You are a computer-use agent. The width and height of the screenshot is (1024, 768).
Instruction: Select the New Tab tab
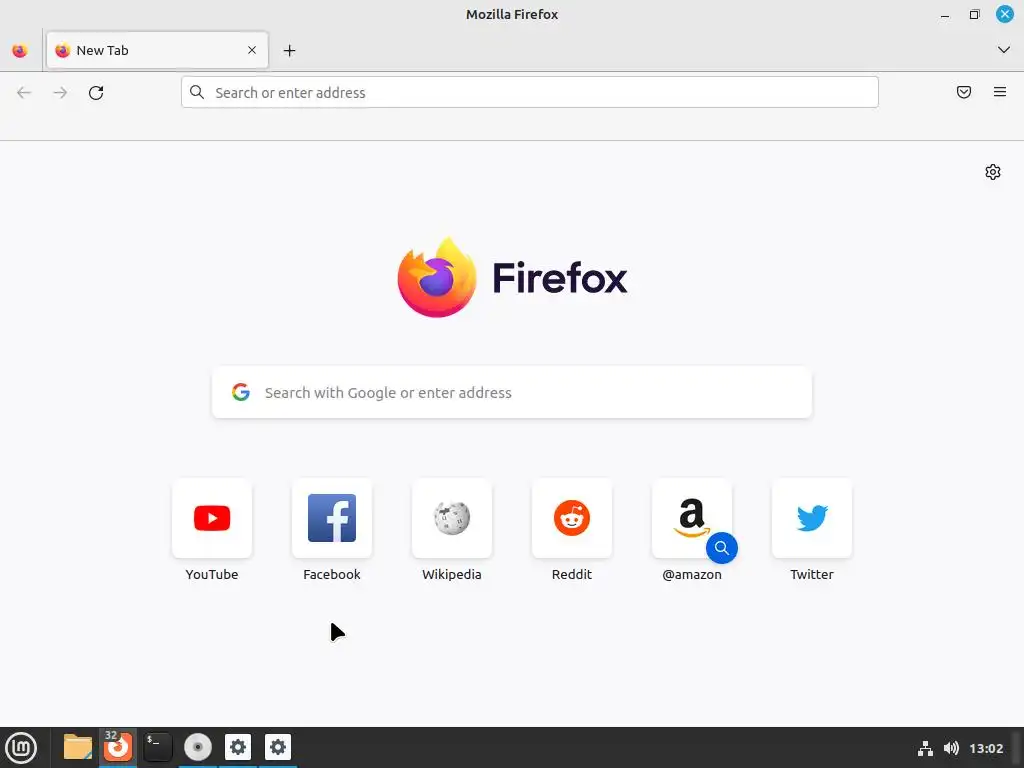tap(157, 50)
